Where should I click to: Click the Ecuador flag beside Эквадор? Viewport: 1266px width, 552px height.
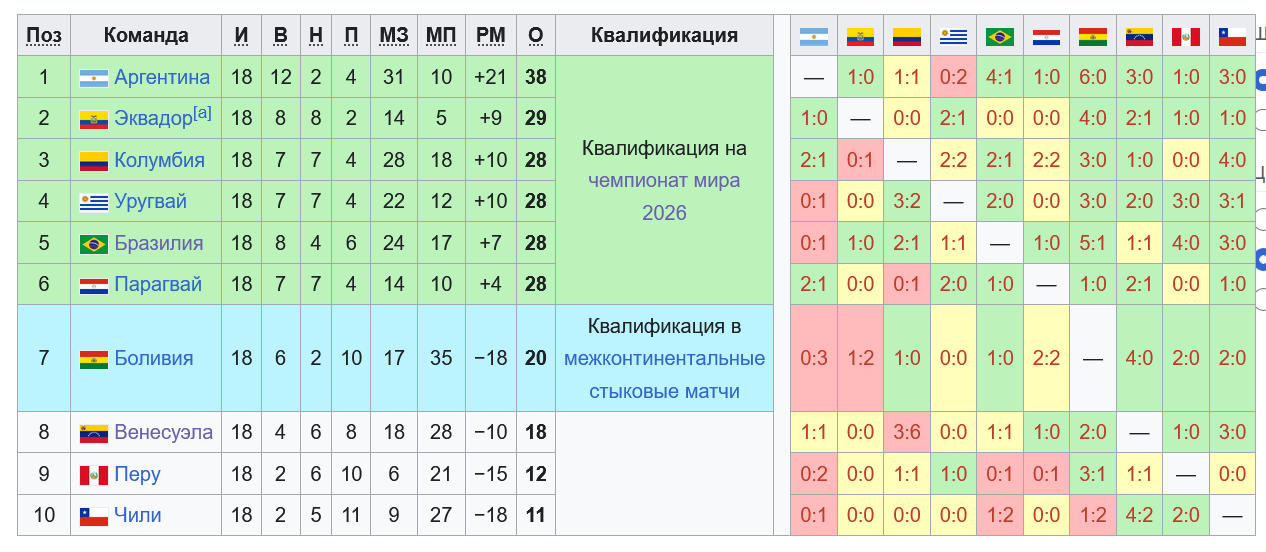[x=94, y=119]
